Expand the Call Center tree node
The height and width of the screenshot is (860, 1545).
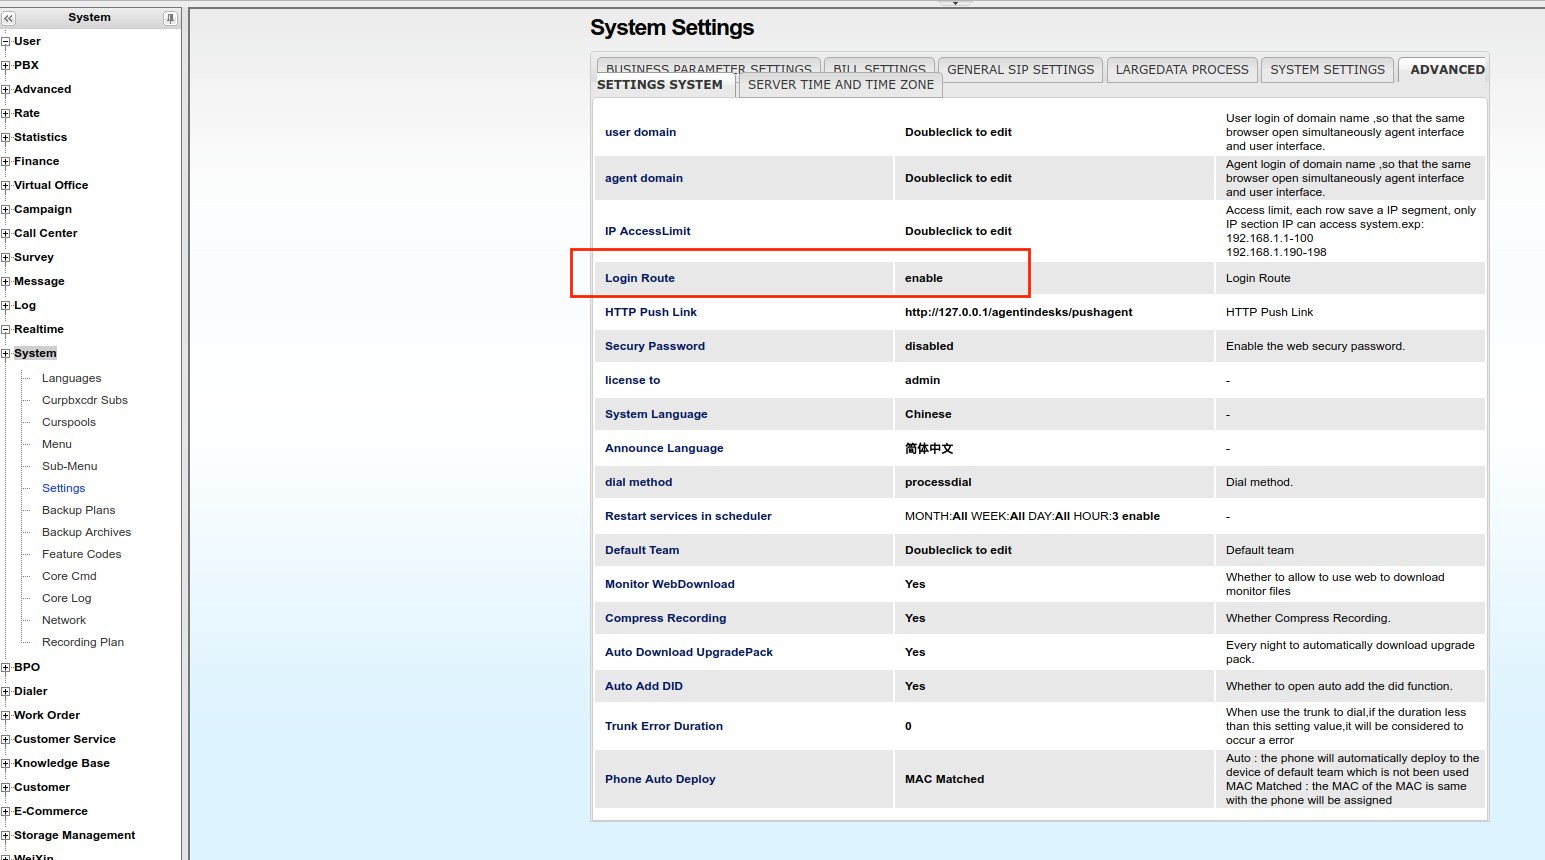click(x=6, y=234)
